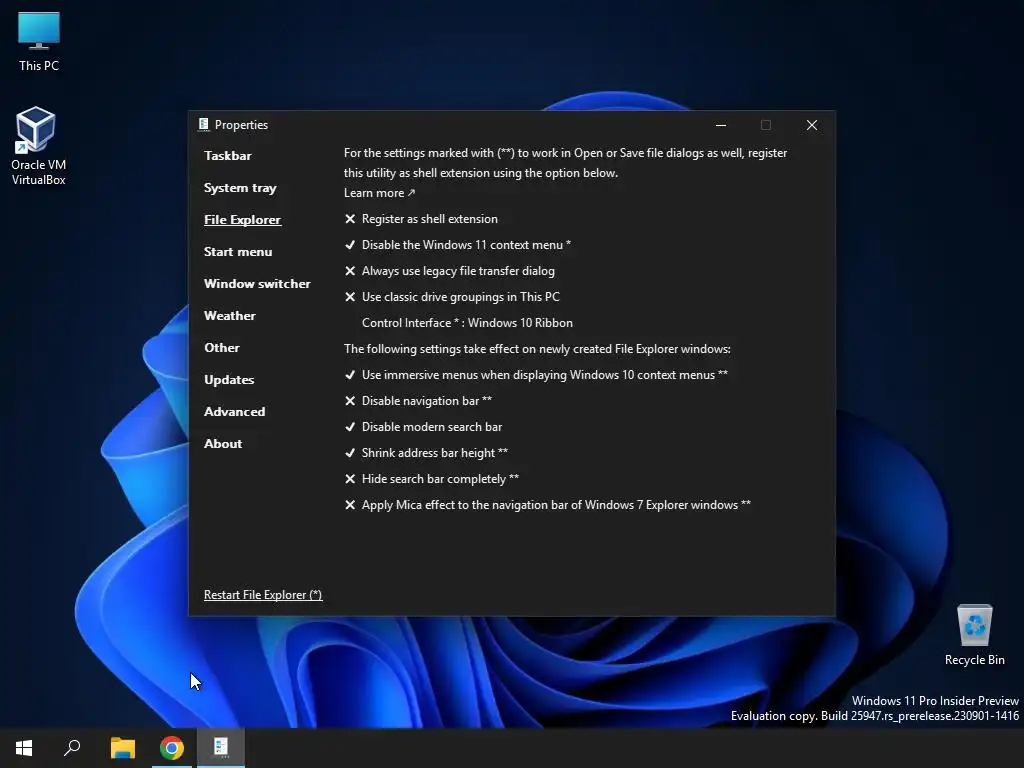1024x768 pixels.
Task: Change Control Interface Windows 10 Ribbon option
Action: (467, 323)
